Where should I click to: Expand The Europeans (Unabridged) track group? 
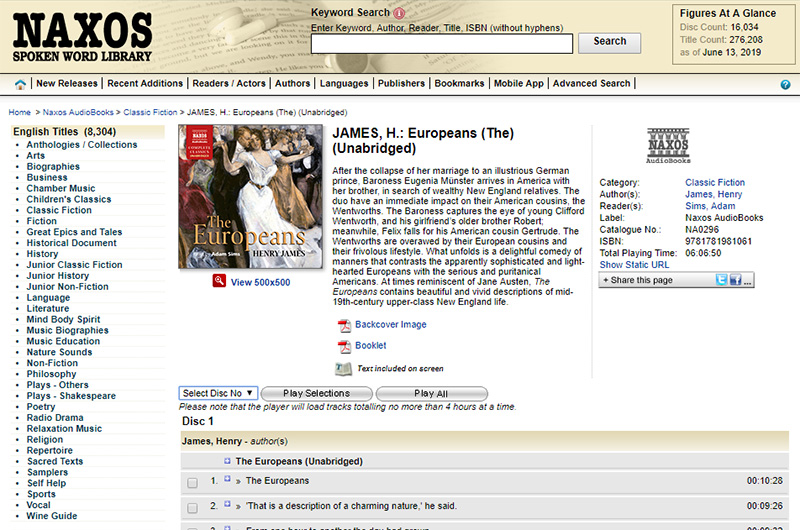tap(227, 461)
